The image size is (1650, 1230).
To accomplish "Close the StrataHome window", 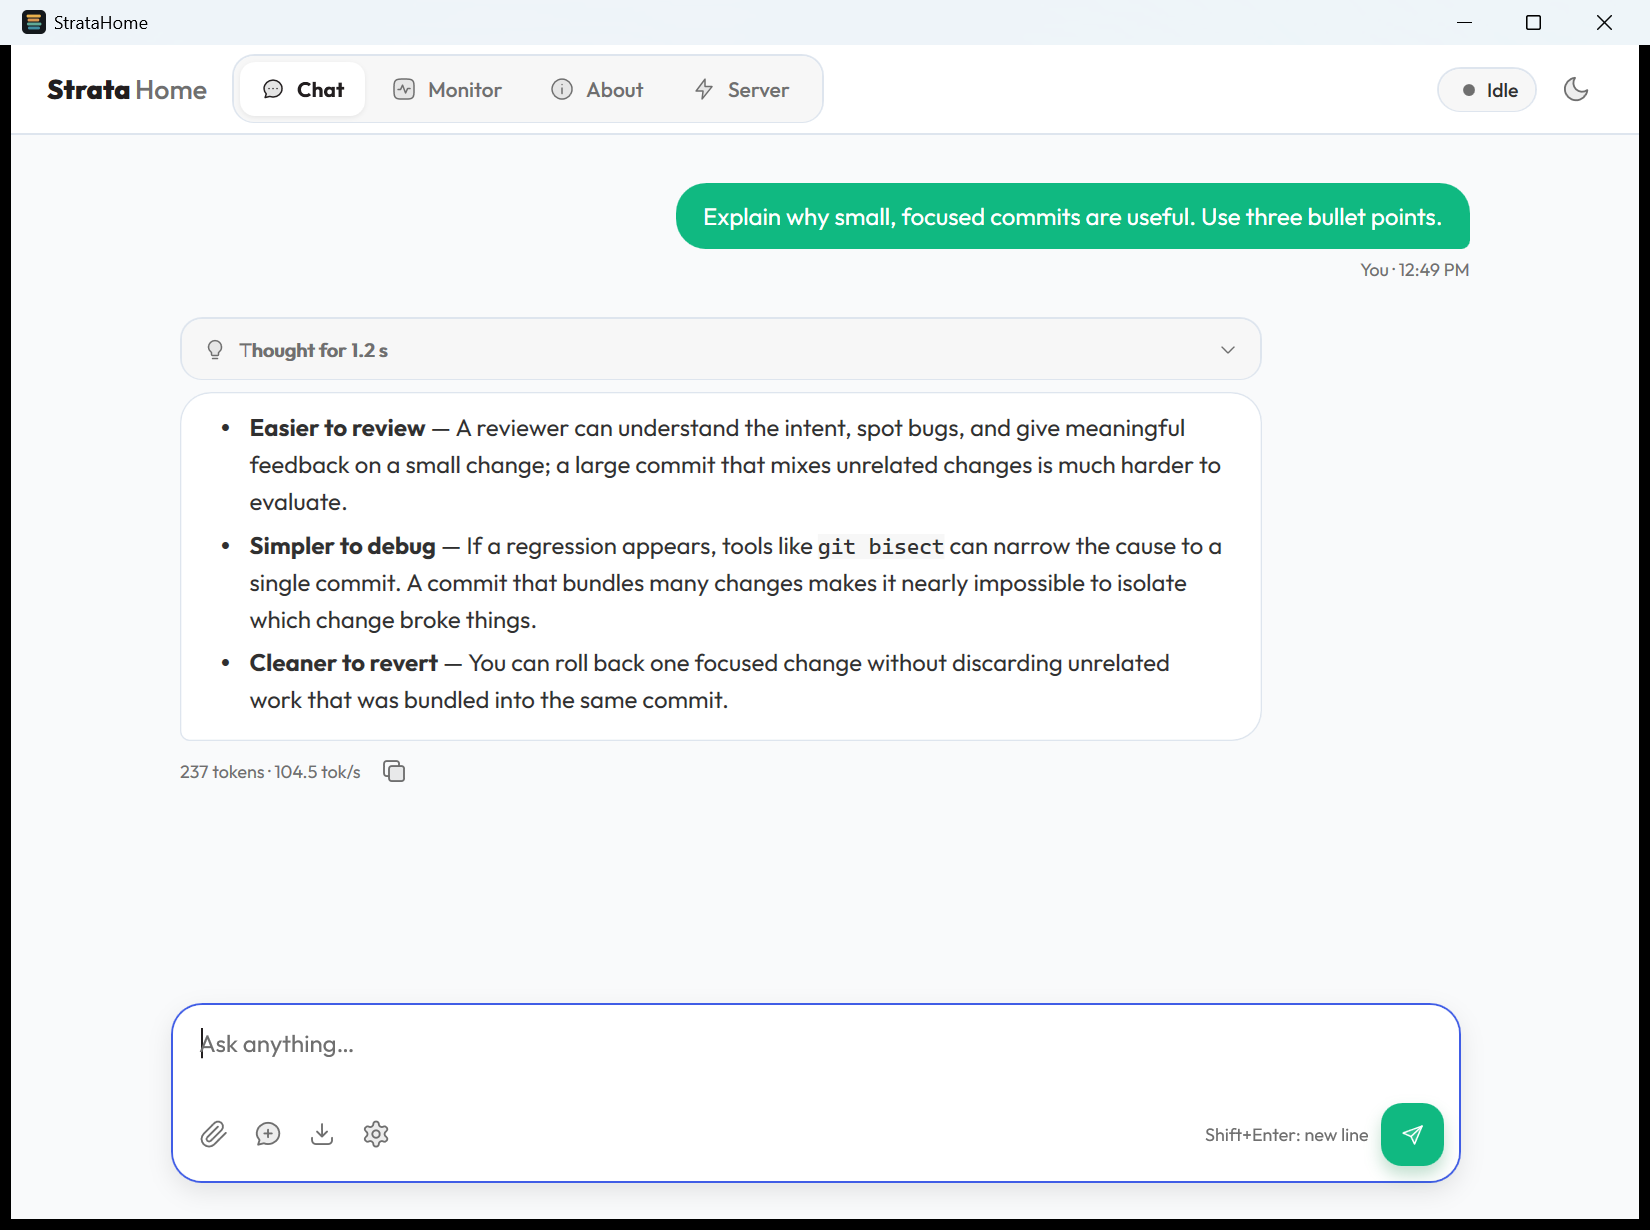I will coord(1604,22).
